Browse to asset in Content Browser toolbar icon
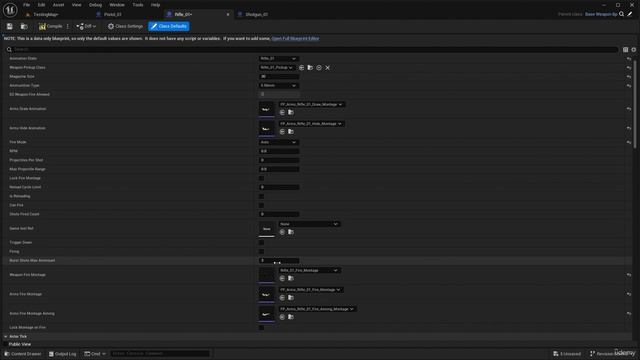This screenshot has width=640, height=360. [24, 26]
